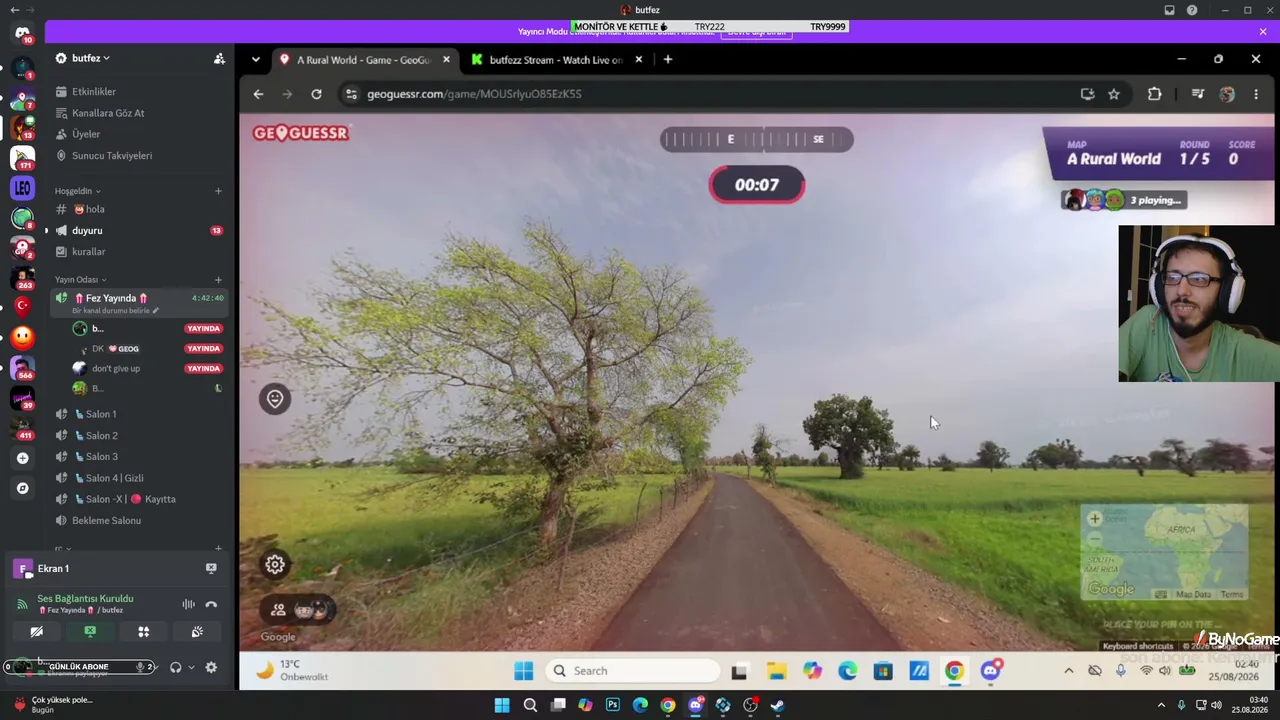1280x720 pixels.
Task: Click the GeoGuessr logo
Action: 300,133
